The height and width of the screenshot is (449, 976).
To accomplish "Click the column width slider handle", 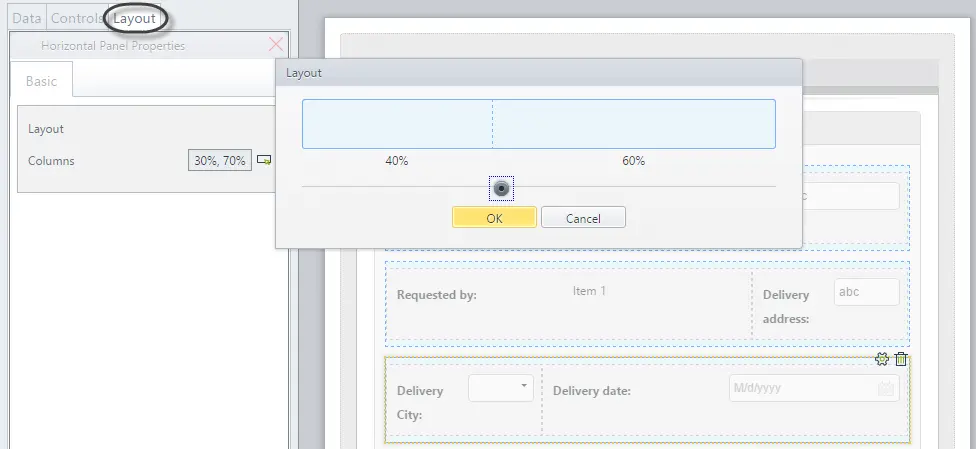I will pyautogui.click(x=501, y=188).
